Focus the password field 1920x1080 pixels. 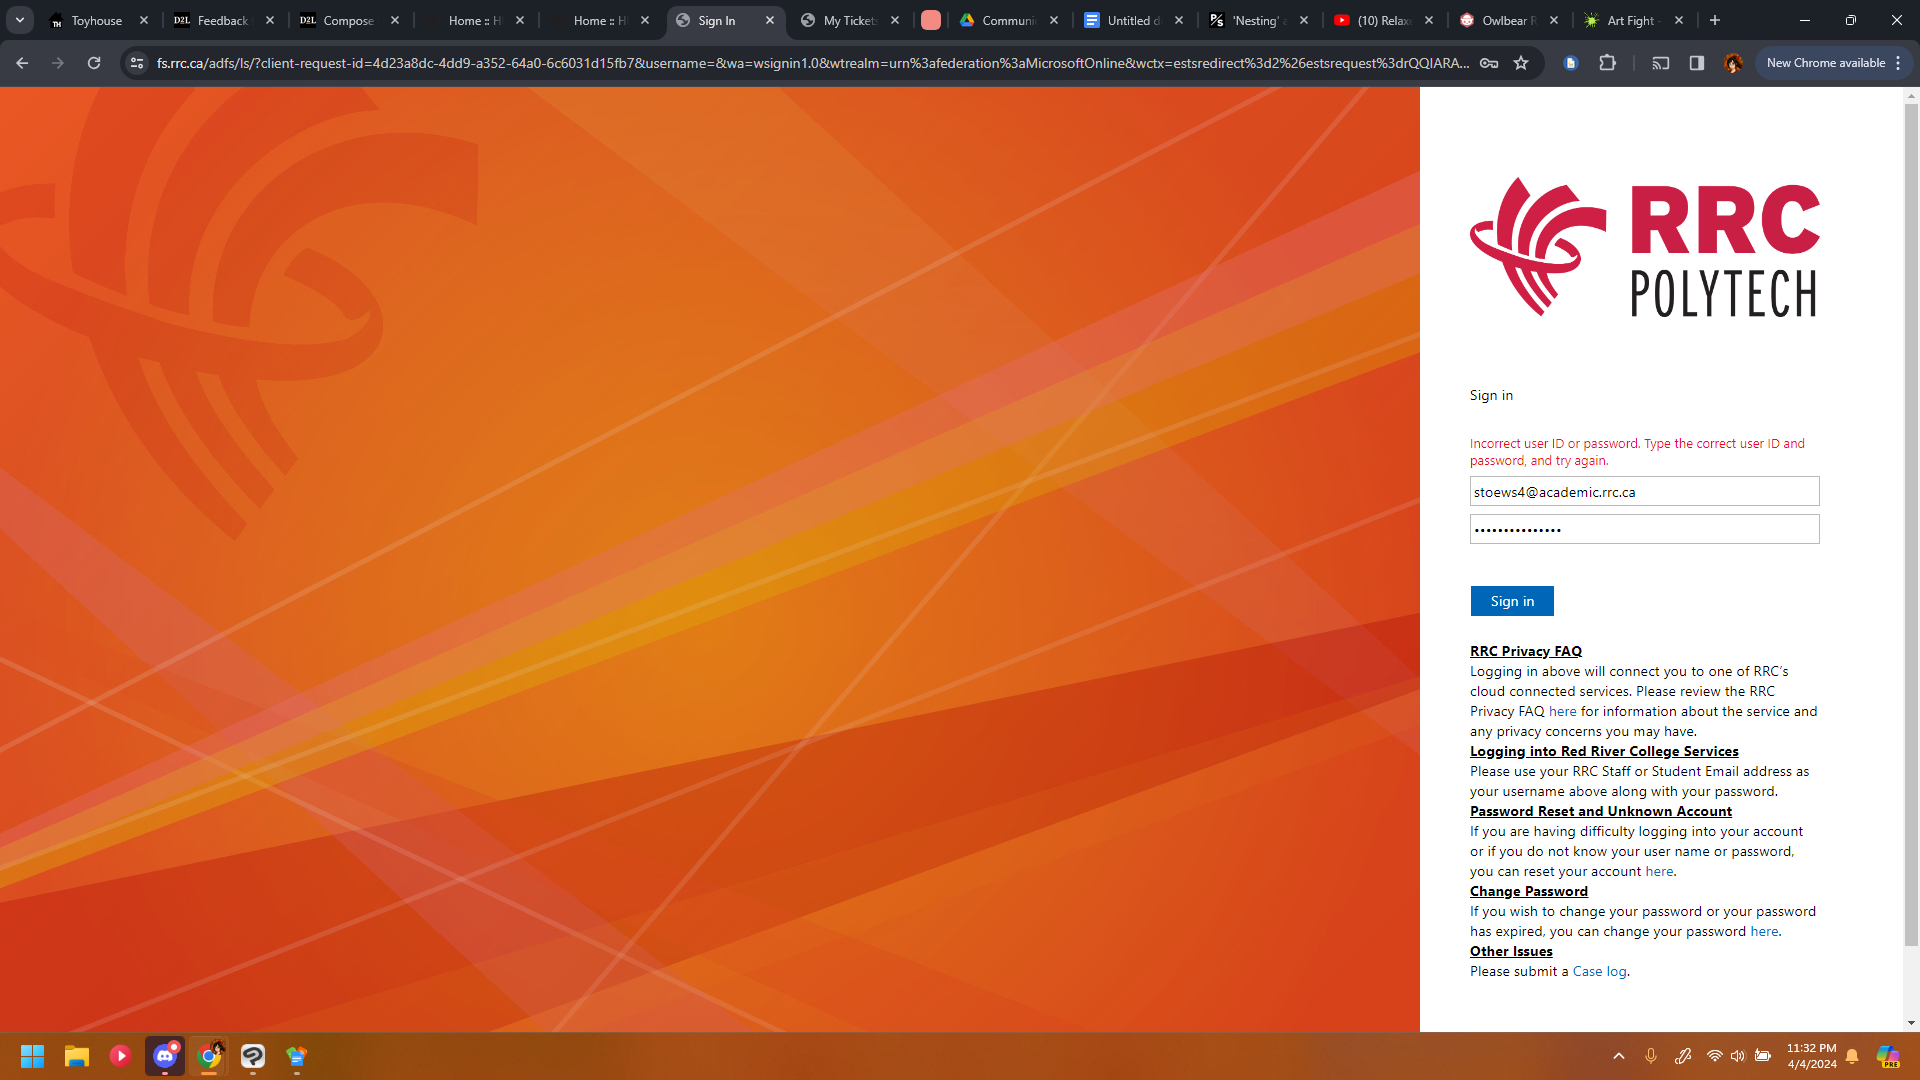(1644, 529)
